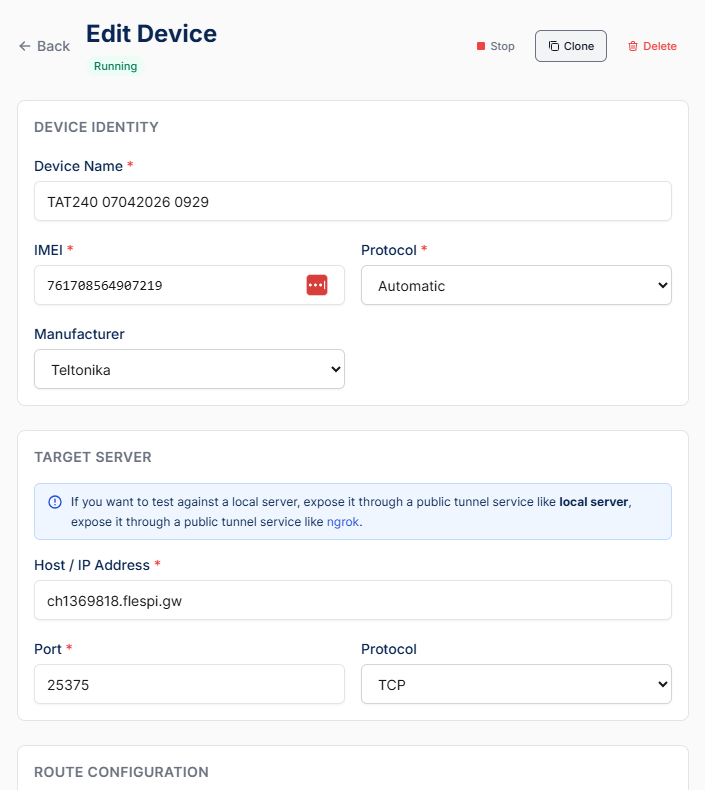705x790 pixels.
Task: Focus the Device Name text field
Action: [x=352, y=201]
